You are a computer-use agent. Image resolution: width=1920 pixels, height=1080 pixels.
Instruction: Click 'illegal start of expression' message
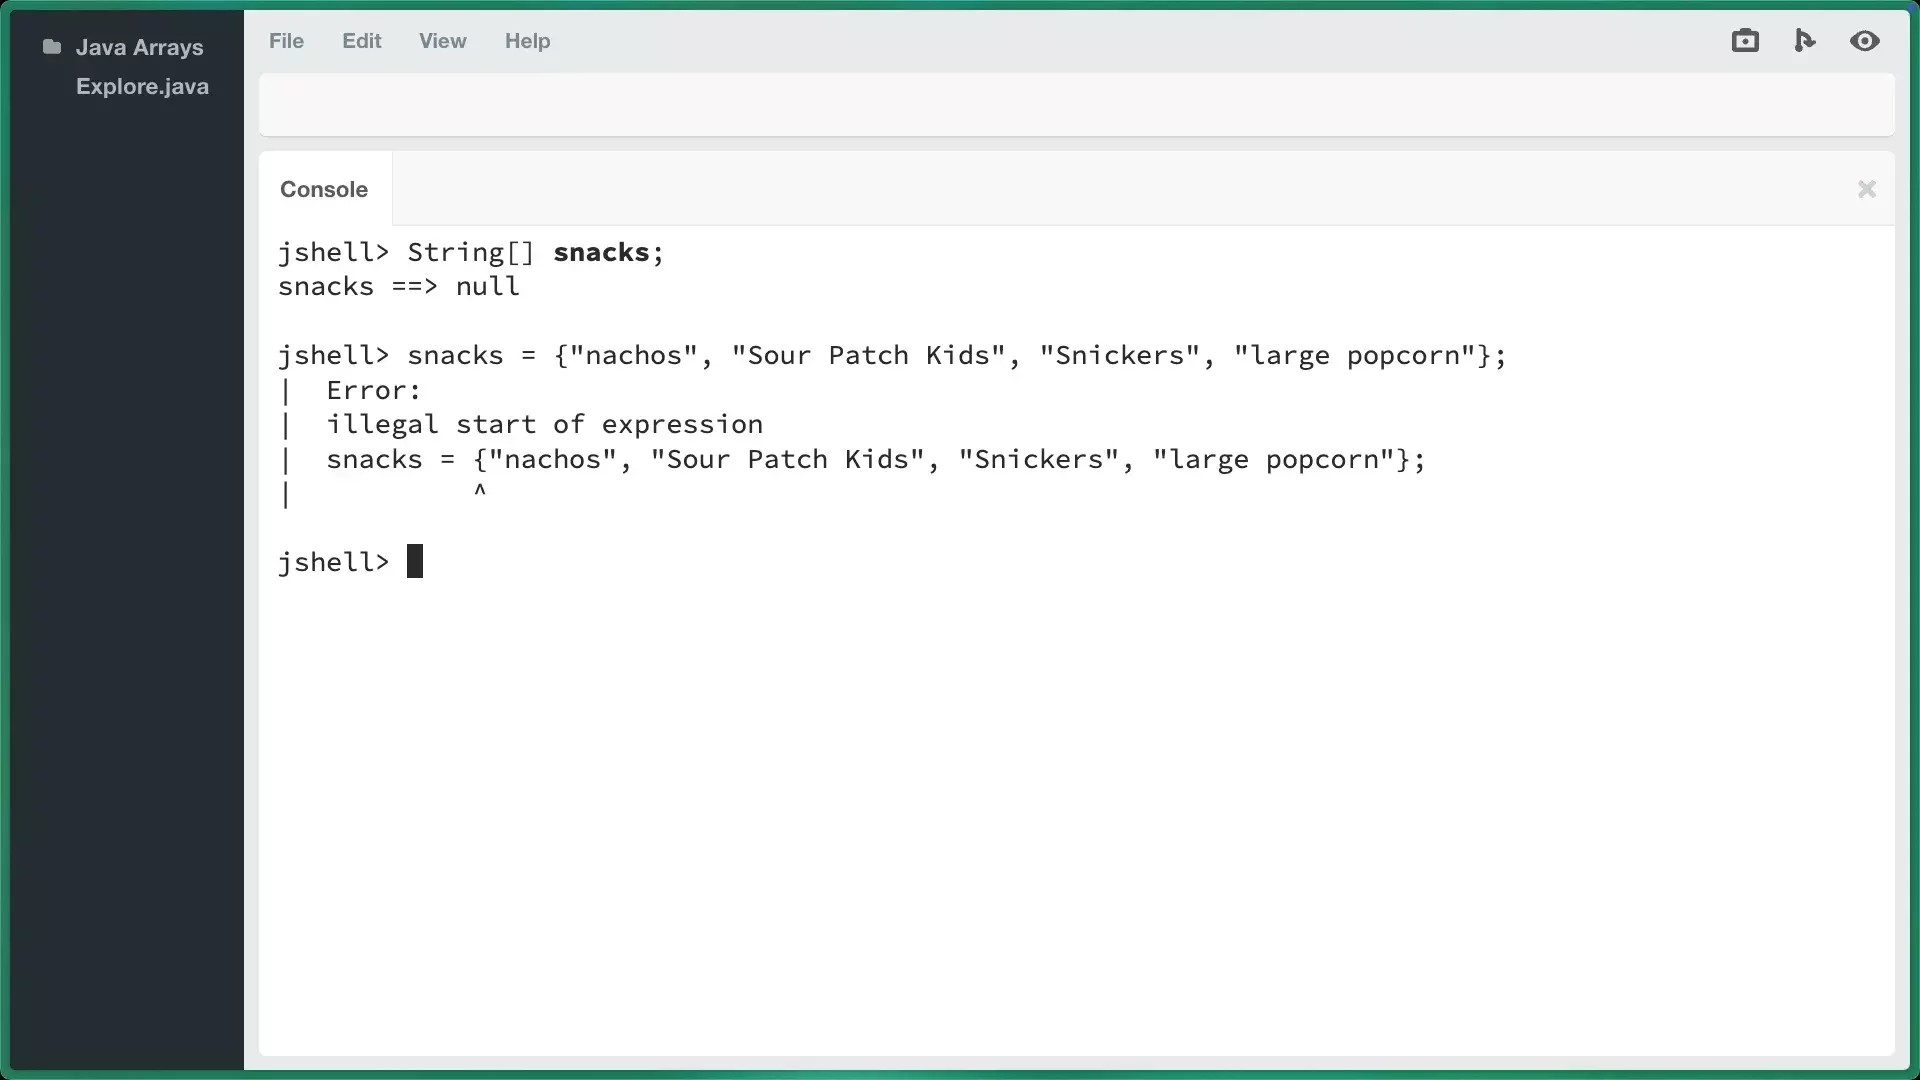[x=544, y=425]
